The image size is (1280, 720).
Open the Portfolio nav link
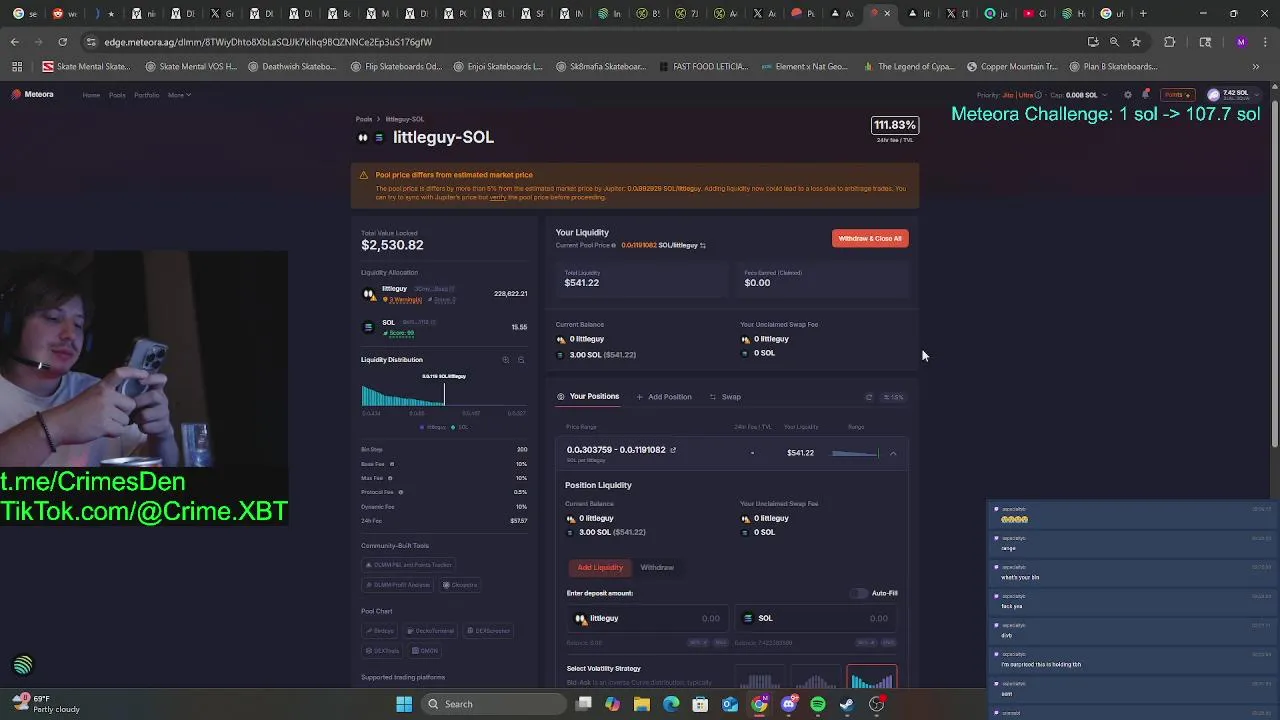(147, 95)
